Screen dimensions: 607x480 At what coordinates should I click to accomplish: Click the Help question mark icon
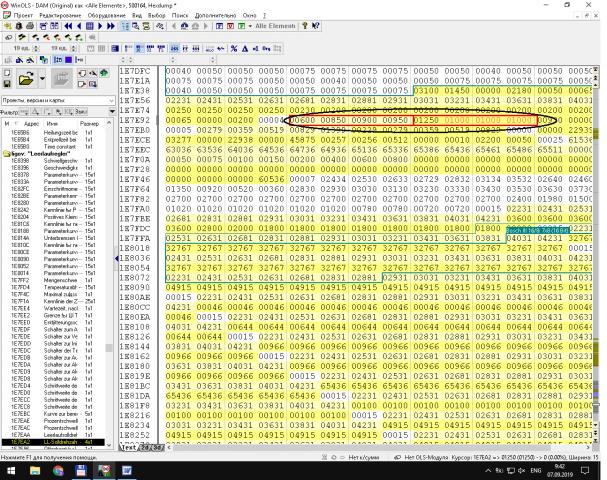click(305, 26)
